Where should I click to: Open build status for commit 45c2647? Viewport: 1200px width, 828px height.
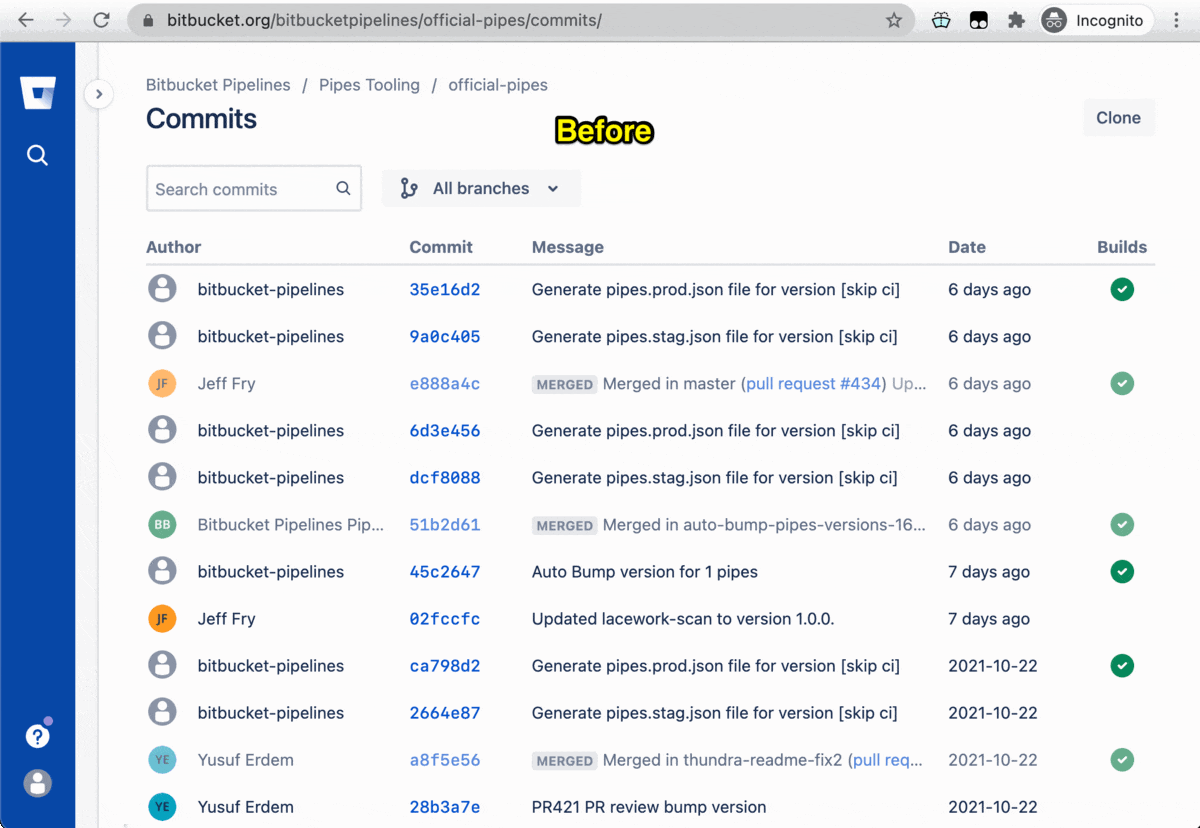point(1122,571)
